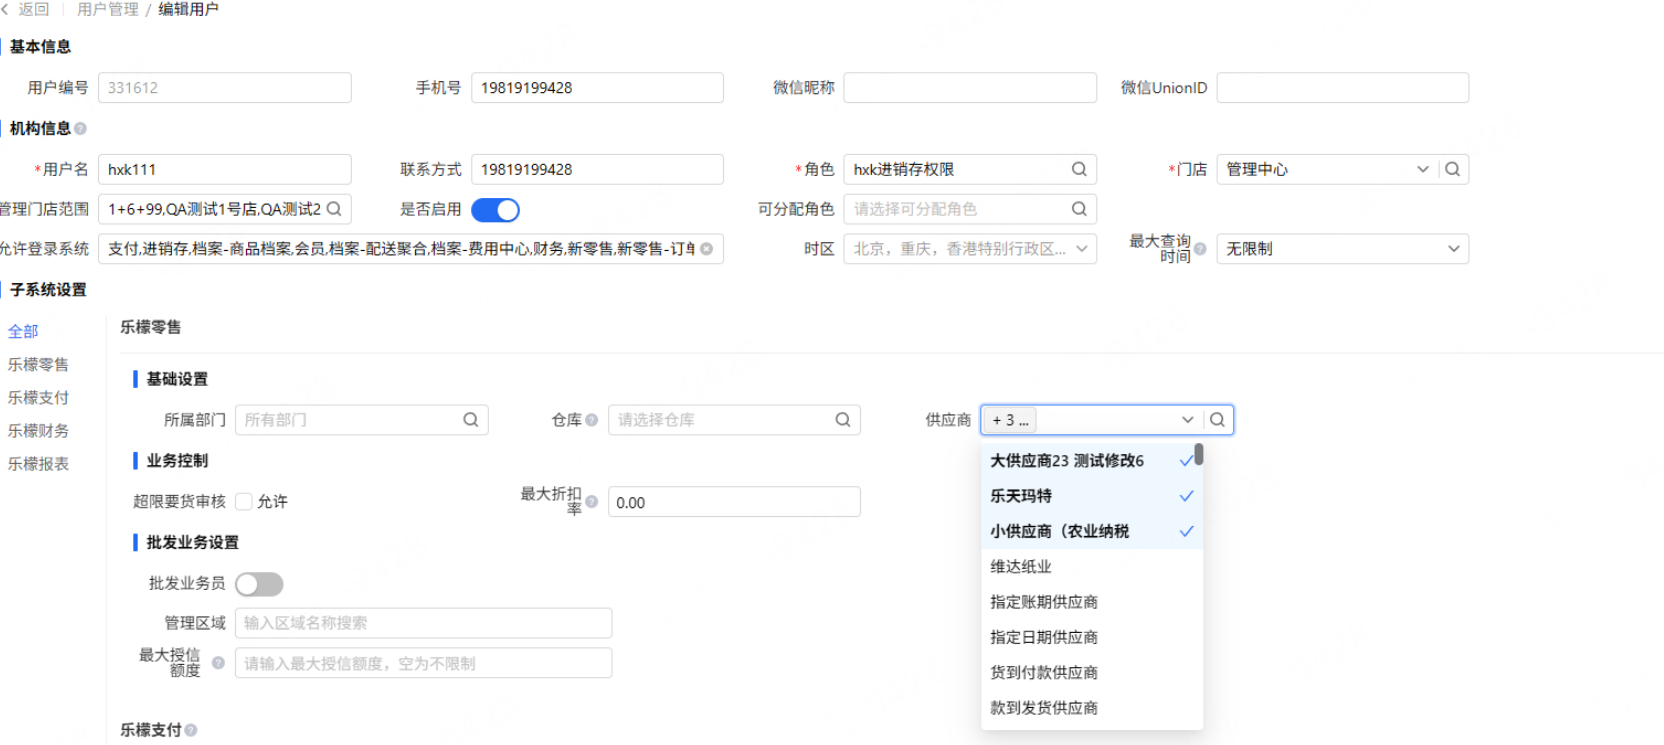
Task: Expand the 门店 dropdown showing 管理中心
Action: point(1422,169)
